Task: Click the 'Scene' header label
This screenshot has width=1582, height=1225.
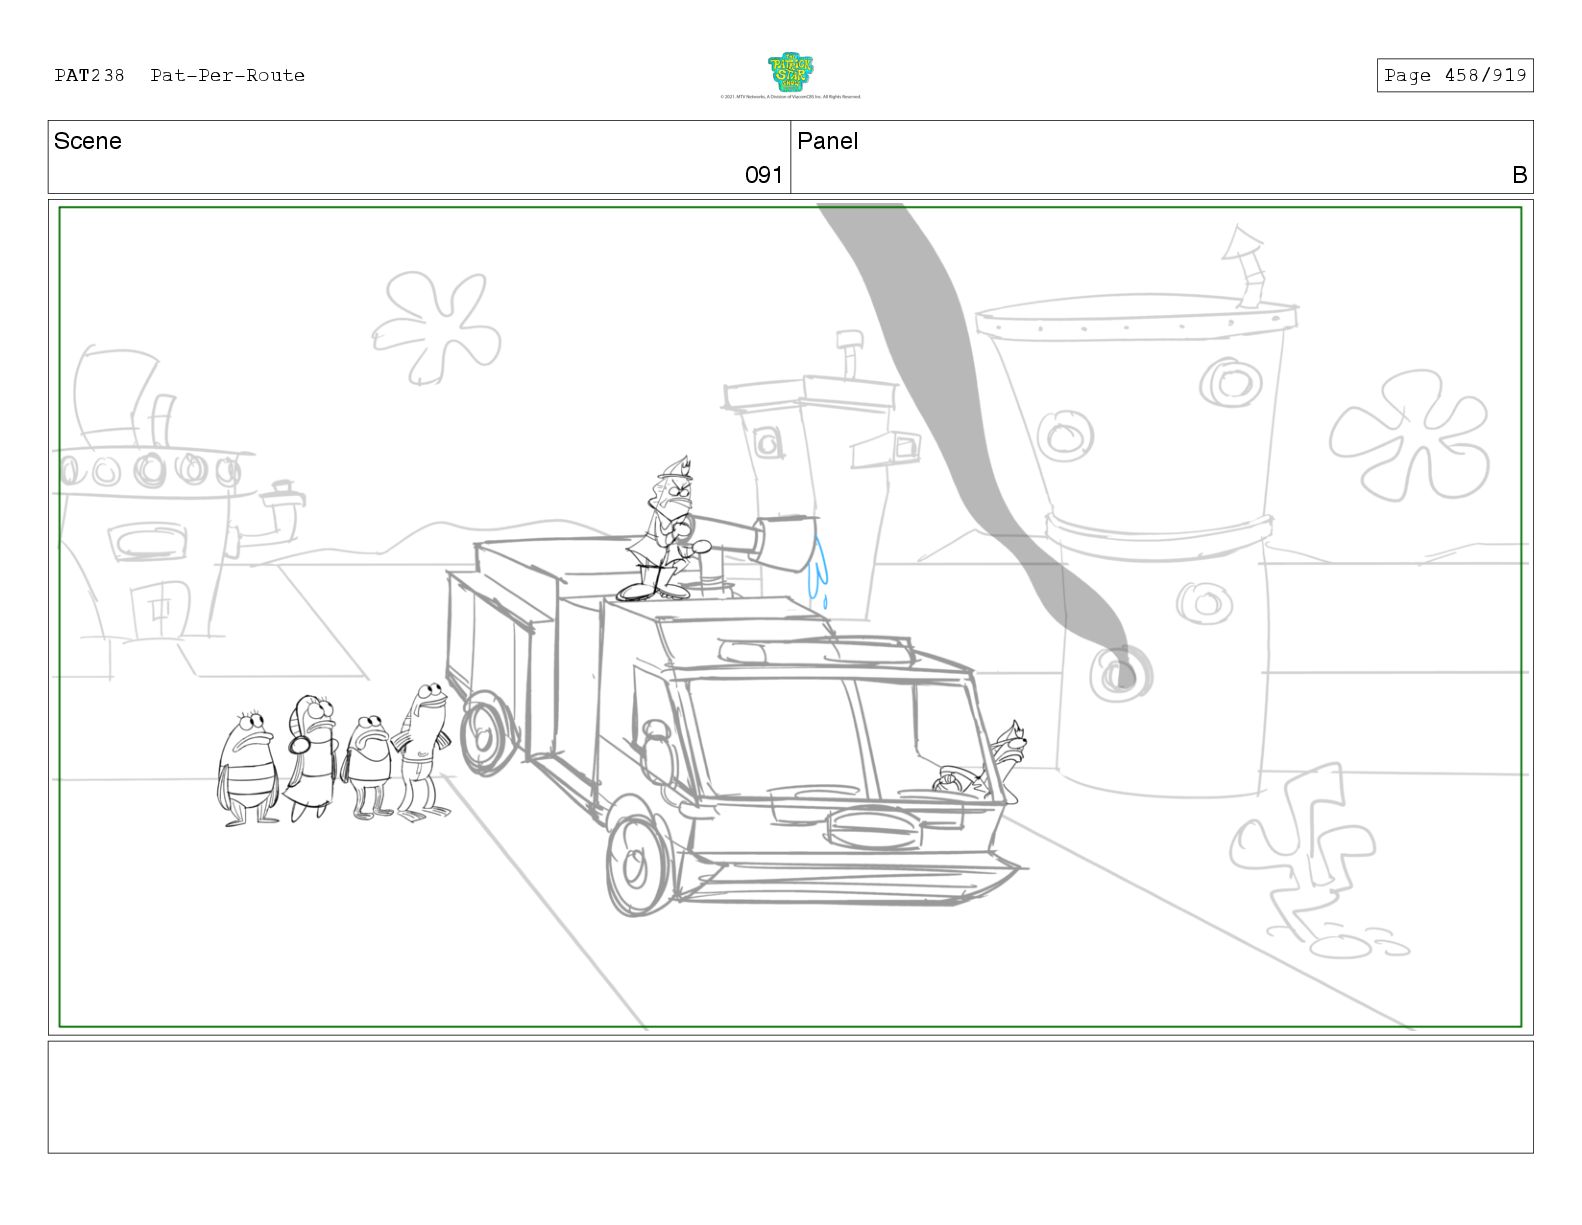Action: (x=88, y=141)
